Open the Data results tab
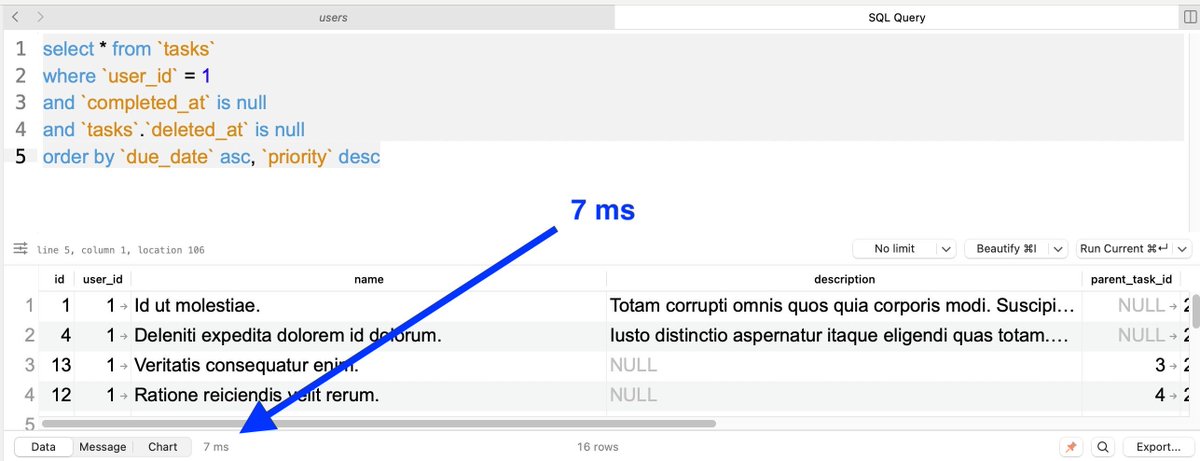The image size is (1200, 461). click(x=43, y=447)
